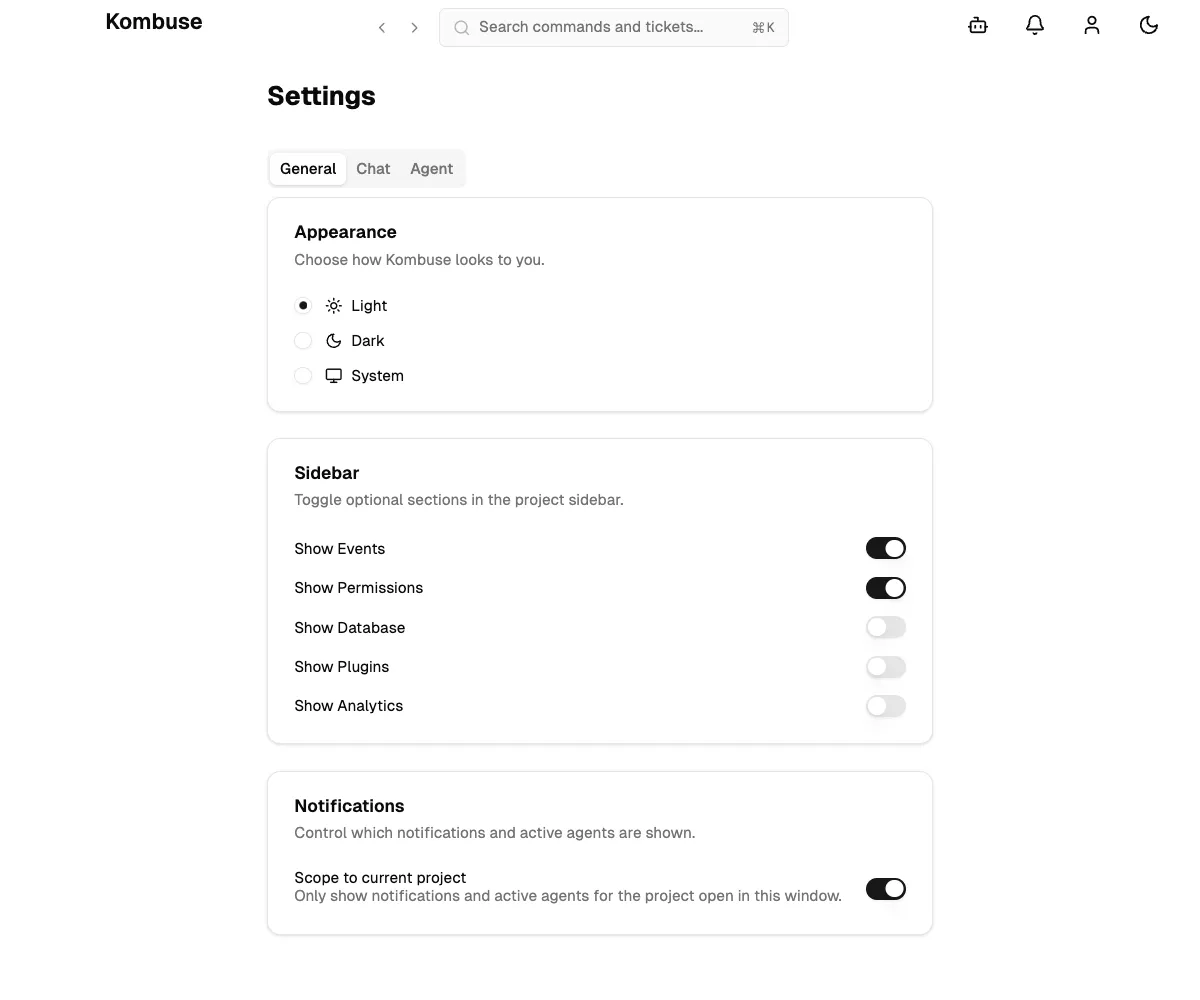The image size is (1200, 1000).
Task: Open the active agents panel via robot icon
Action: pos(977,25)
